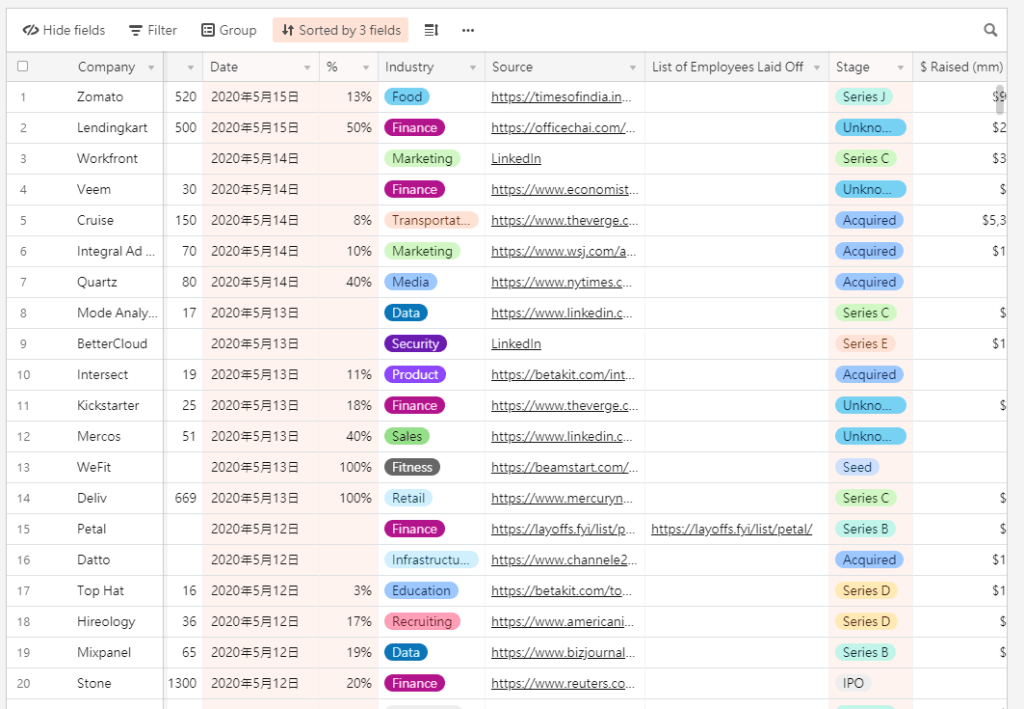The width and height of the screenshot is (1024, 709).
Task: Click Infrastructure tag in Datto row
Action: click(x=431, y=559)
